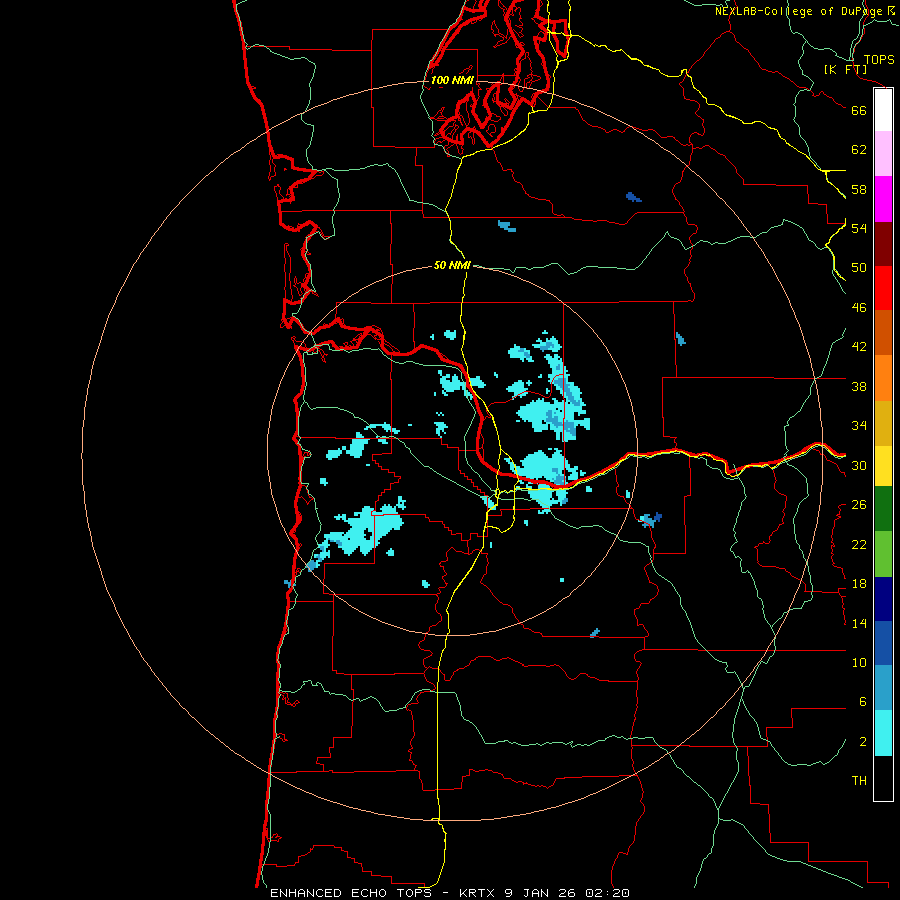Click the light pink 62 kft swatch
900x900 pixels.
pos(883,154)
